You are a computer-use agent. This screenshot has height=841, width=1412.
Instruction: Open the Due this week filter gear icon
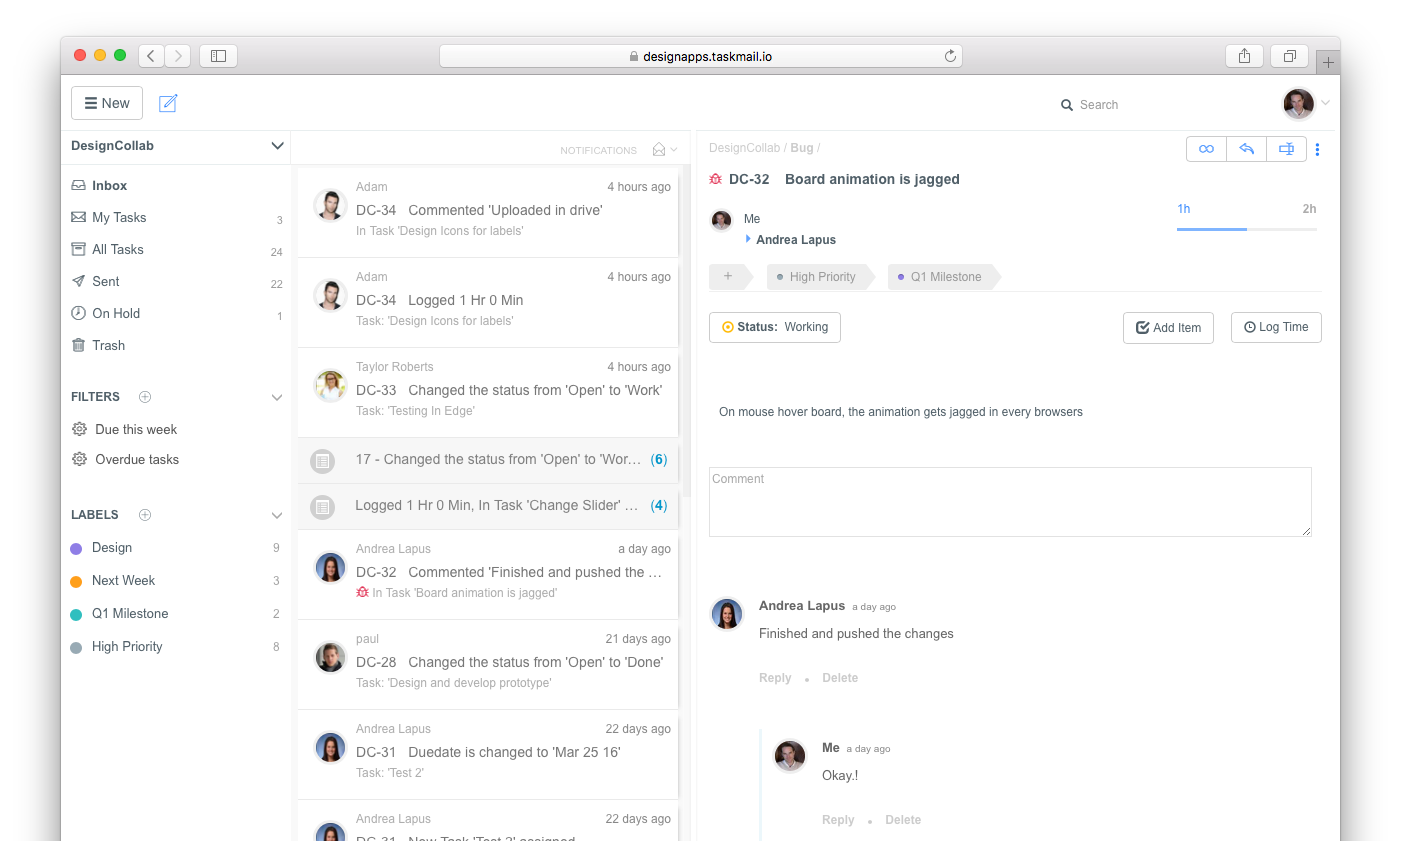coord(80,429)
